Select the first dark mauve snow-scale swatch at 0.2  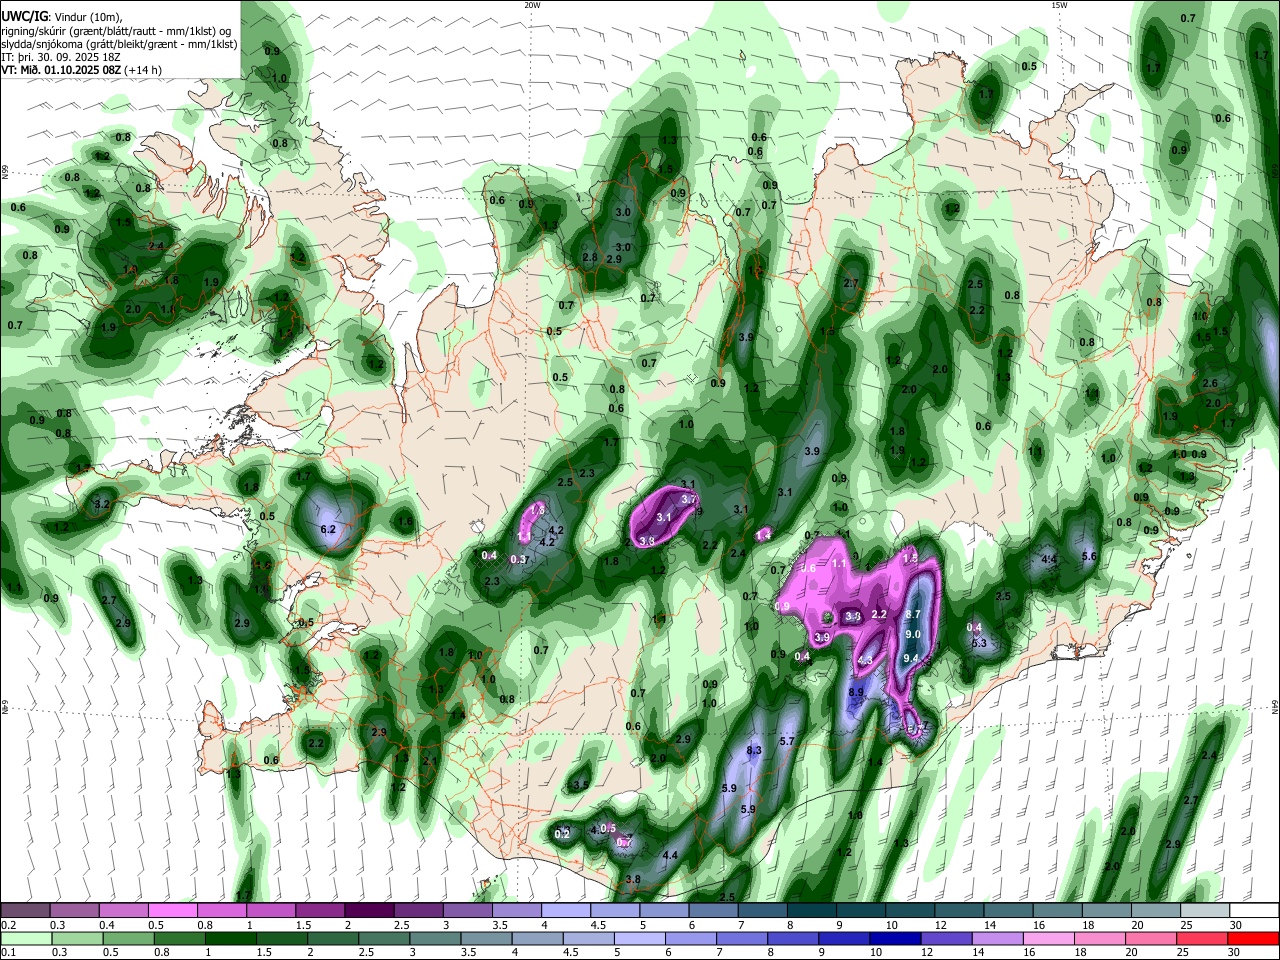25,910
